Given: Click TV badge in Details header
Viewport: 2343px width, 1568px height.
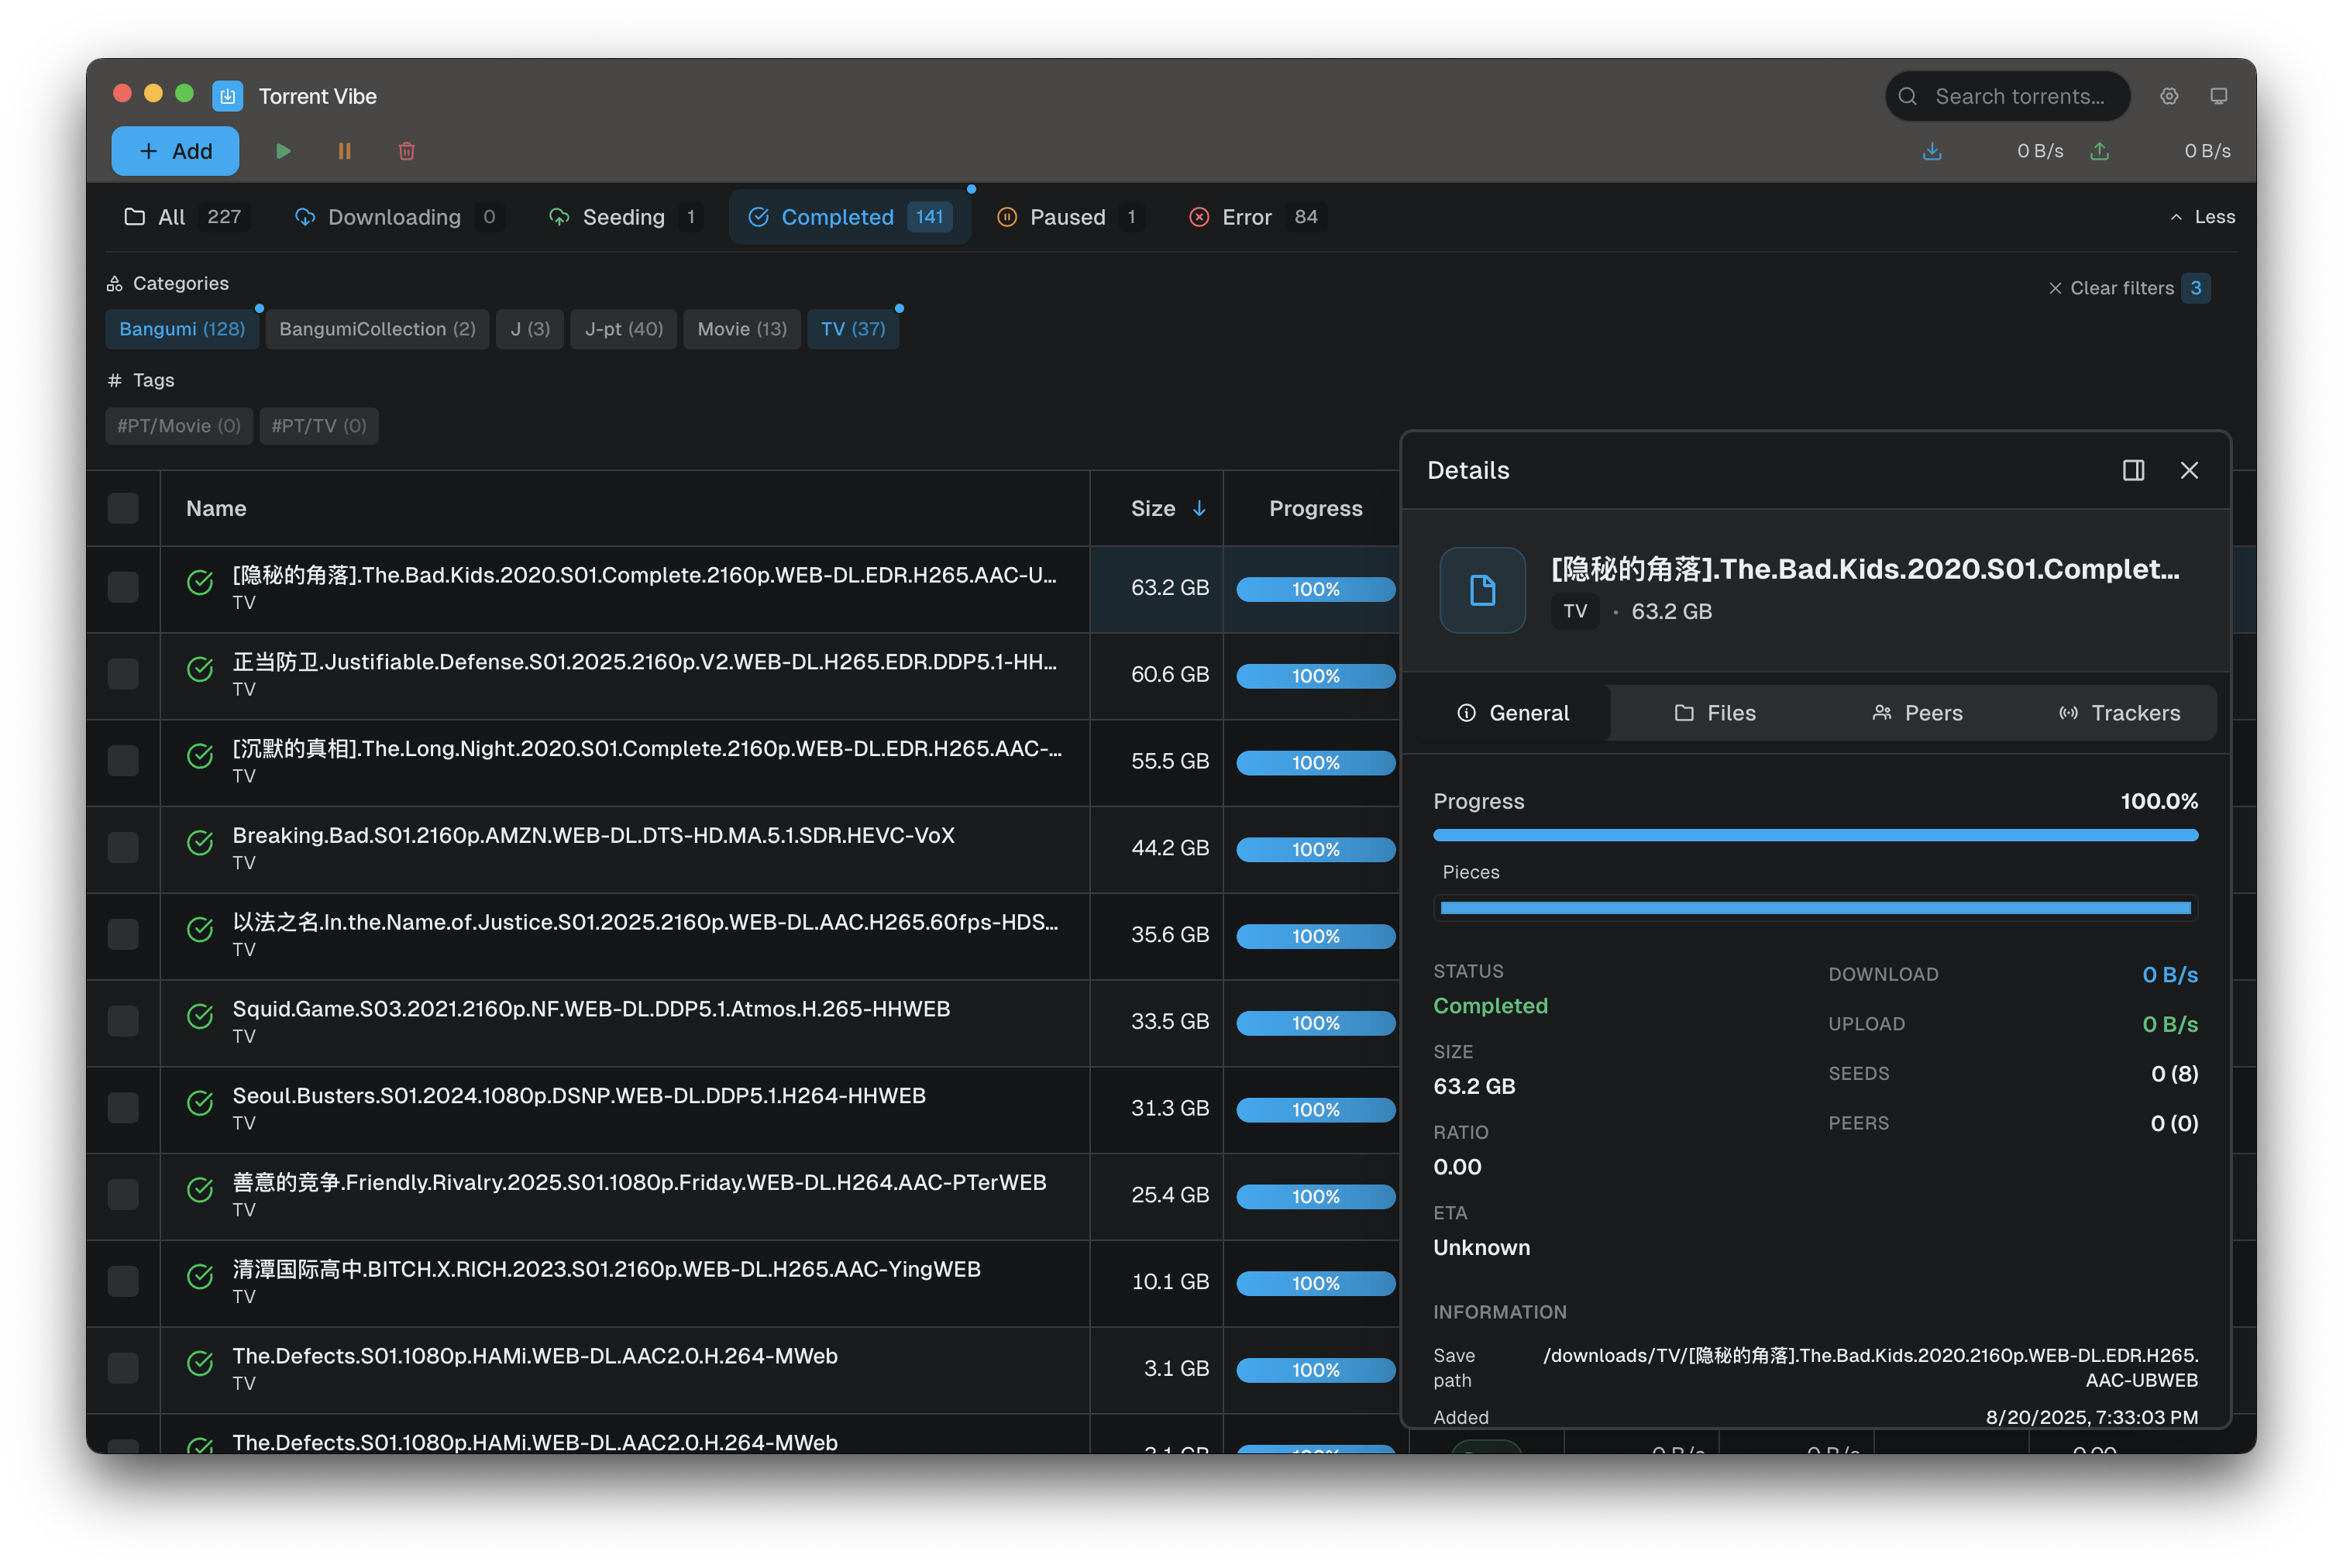Looking at the screenshot, I should point(1575,612).
